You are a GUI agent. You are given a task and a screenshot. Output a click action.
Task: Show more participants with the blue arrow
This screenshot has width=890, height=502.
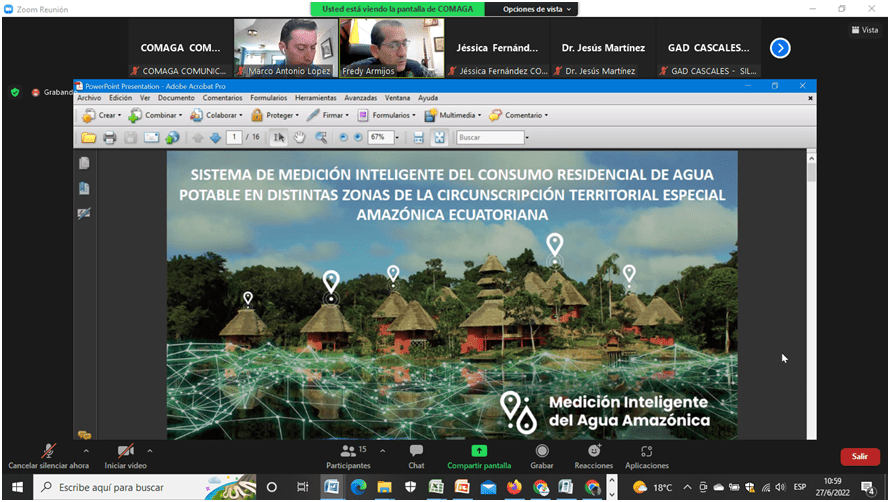pos(780,47)
